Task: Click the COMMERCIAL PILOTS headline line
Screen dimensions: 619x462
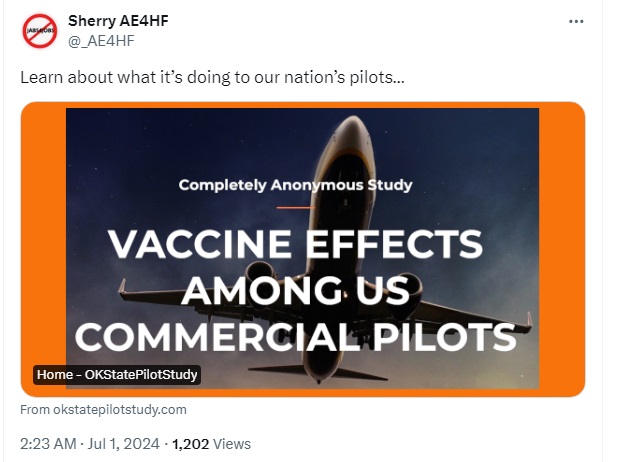Action: point(295,337)
